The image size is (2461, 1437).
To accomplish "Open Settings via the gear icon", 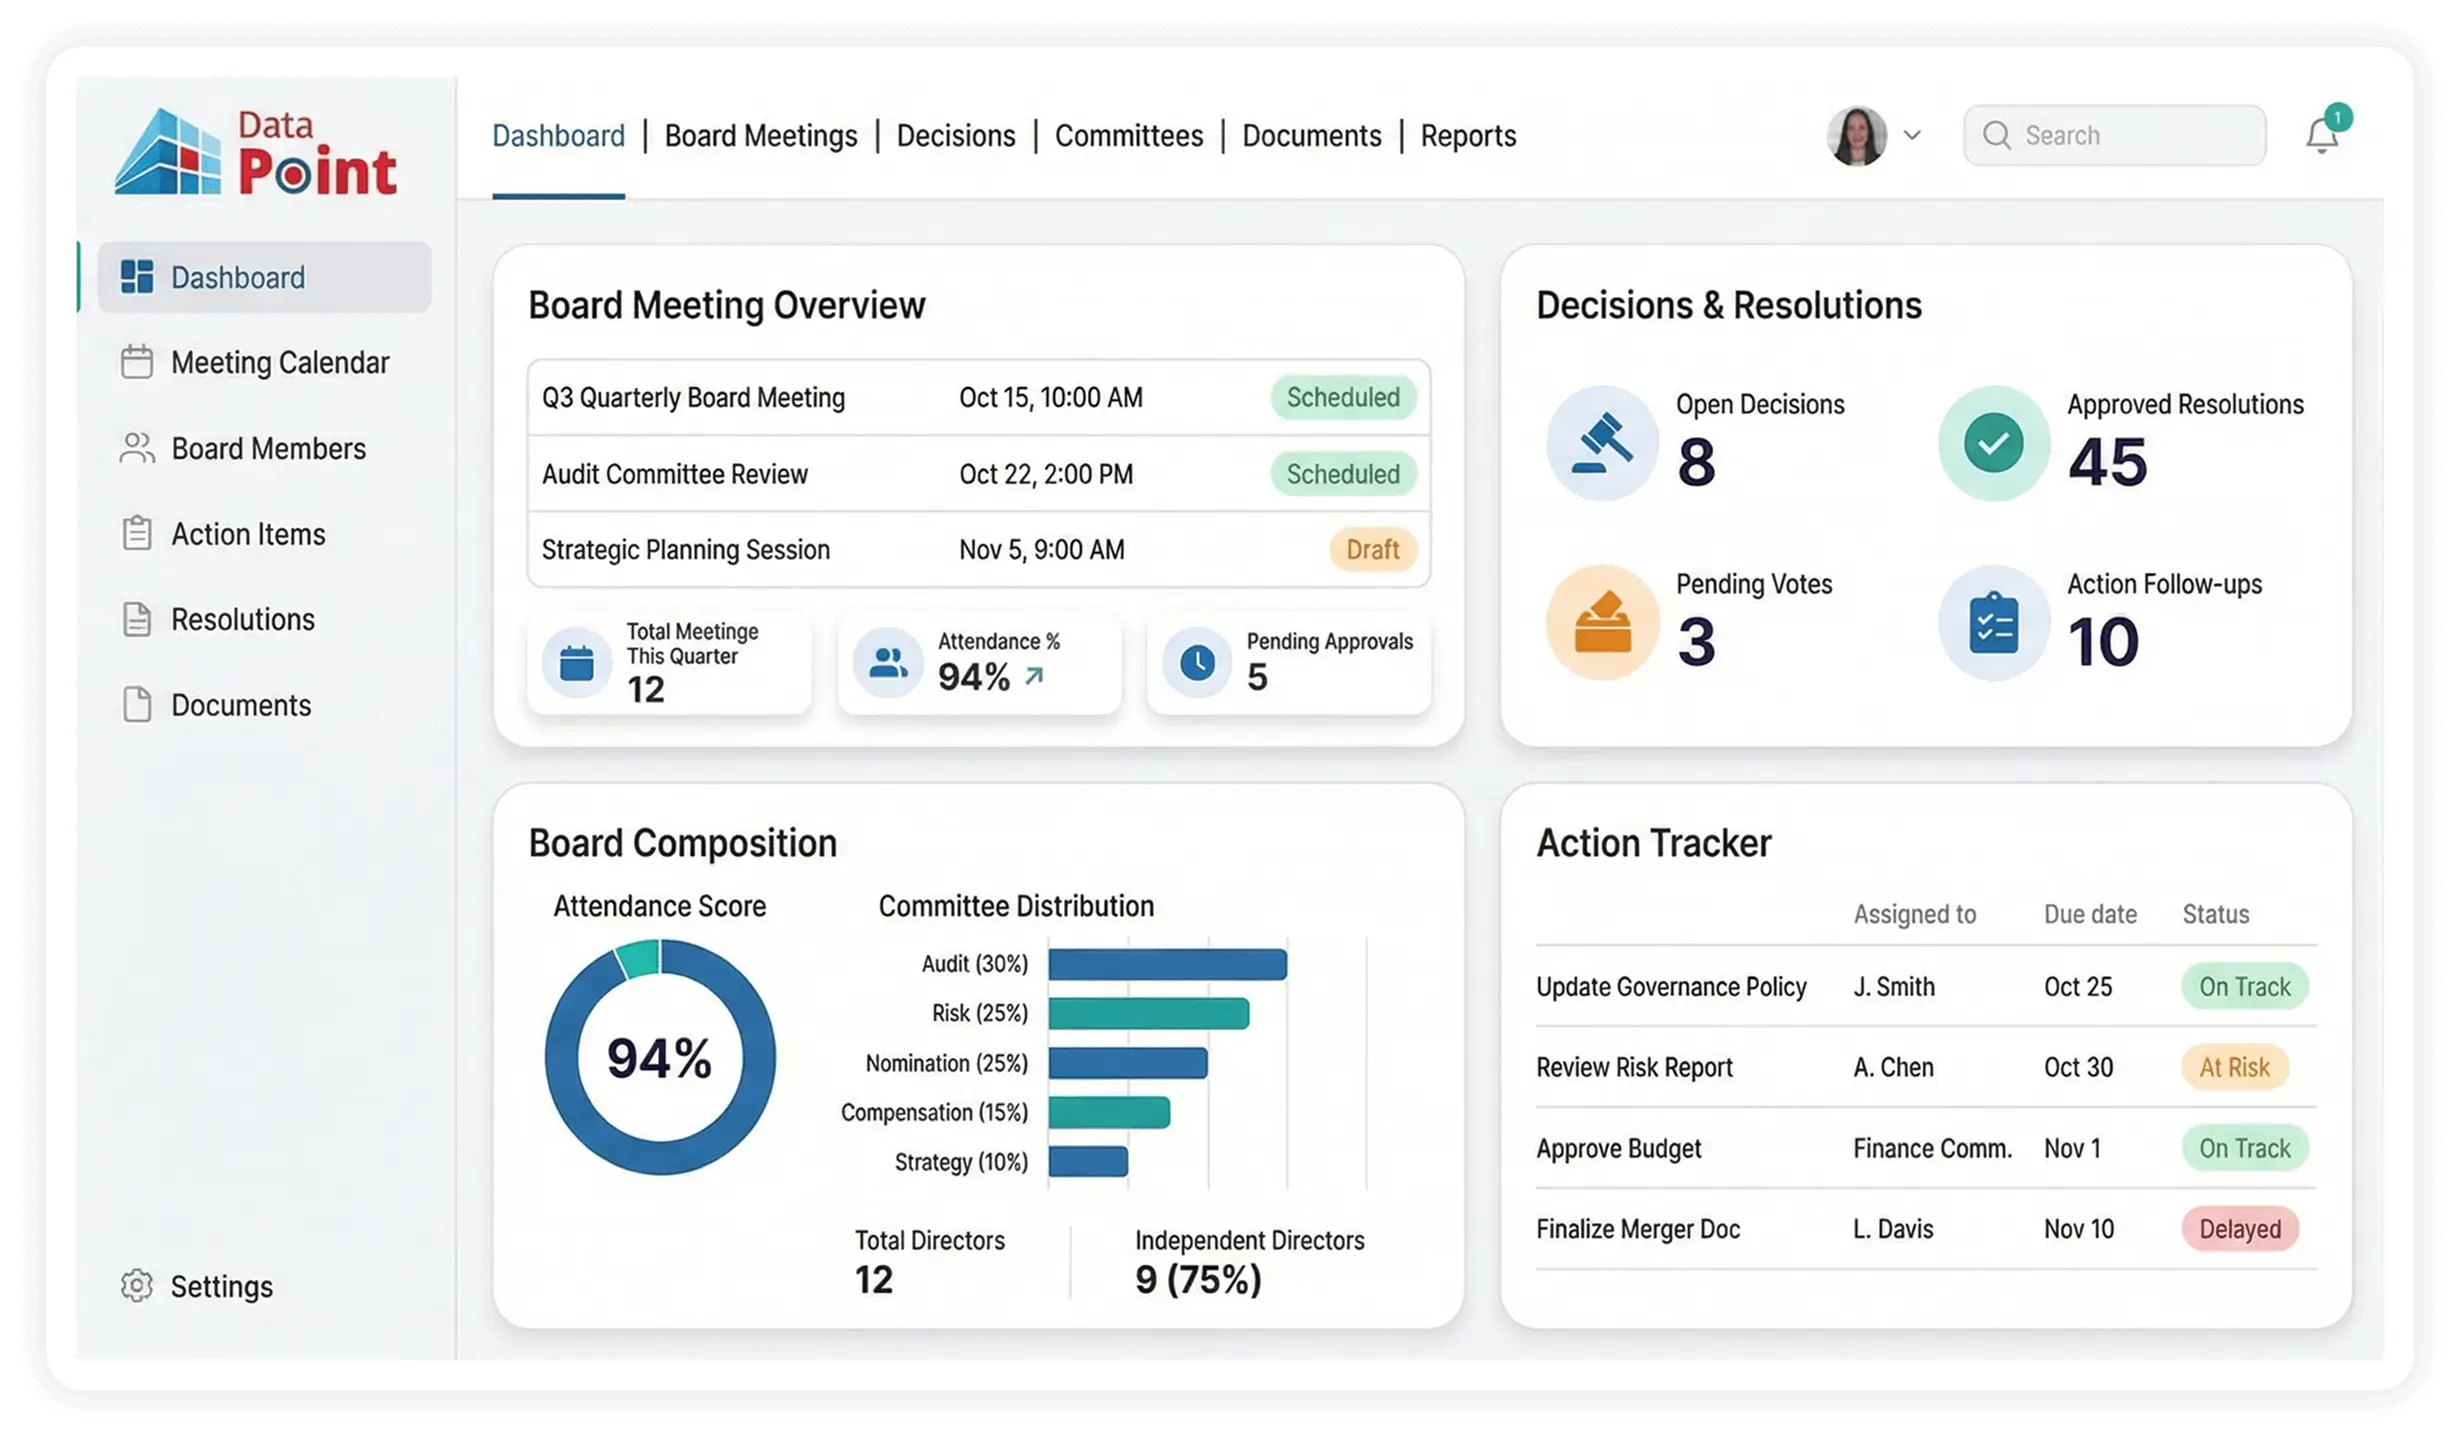I will point(137,1286).
